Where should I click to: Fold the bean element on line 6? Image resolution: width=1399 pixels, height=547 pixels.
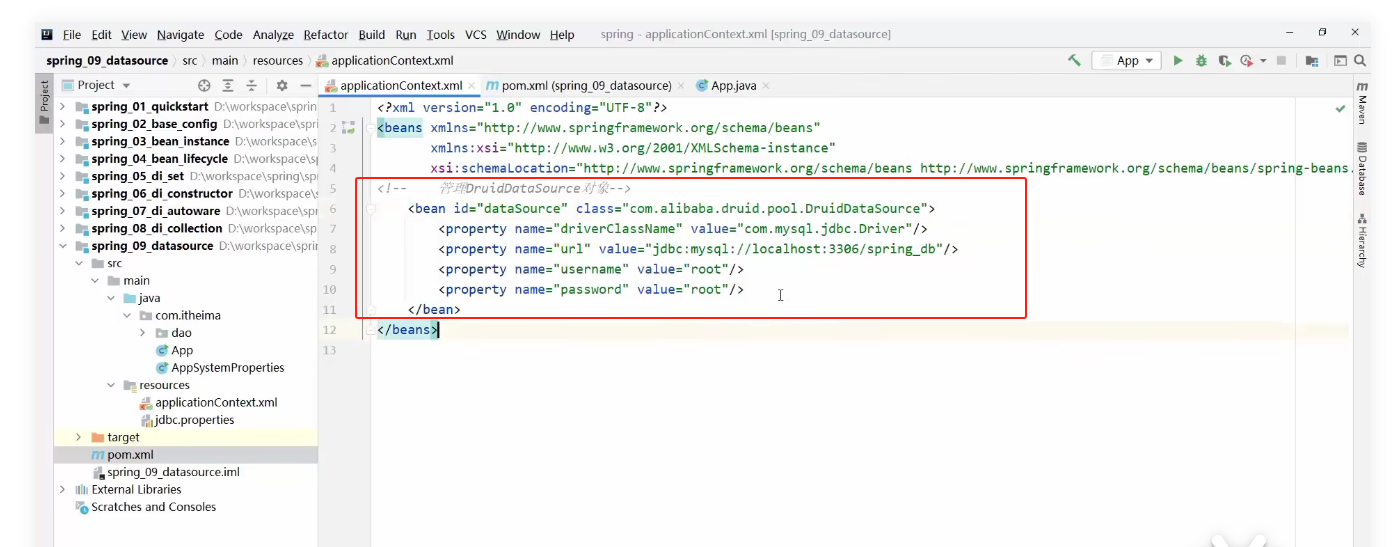pyautogui.click(x=370, y=209)
